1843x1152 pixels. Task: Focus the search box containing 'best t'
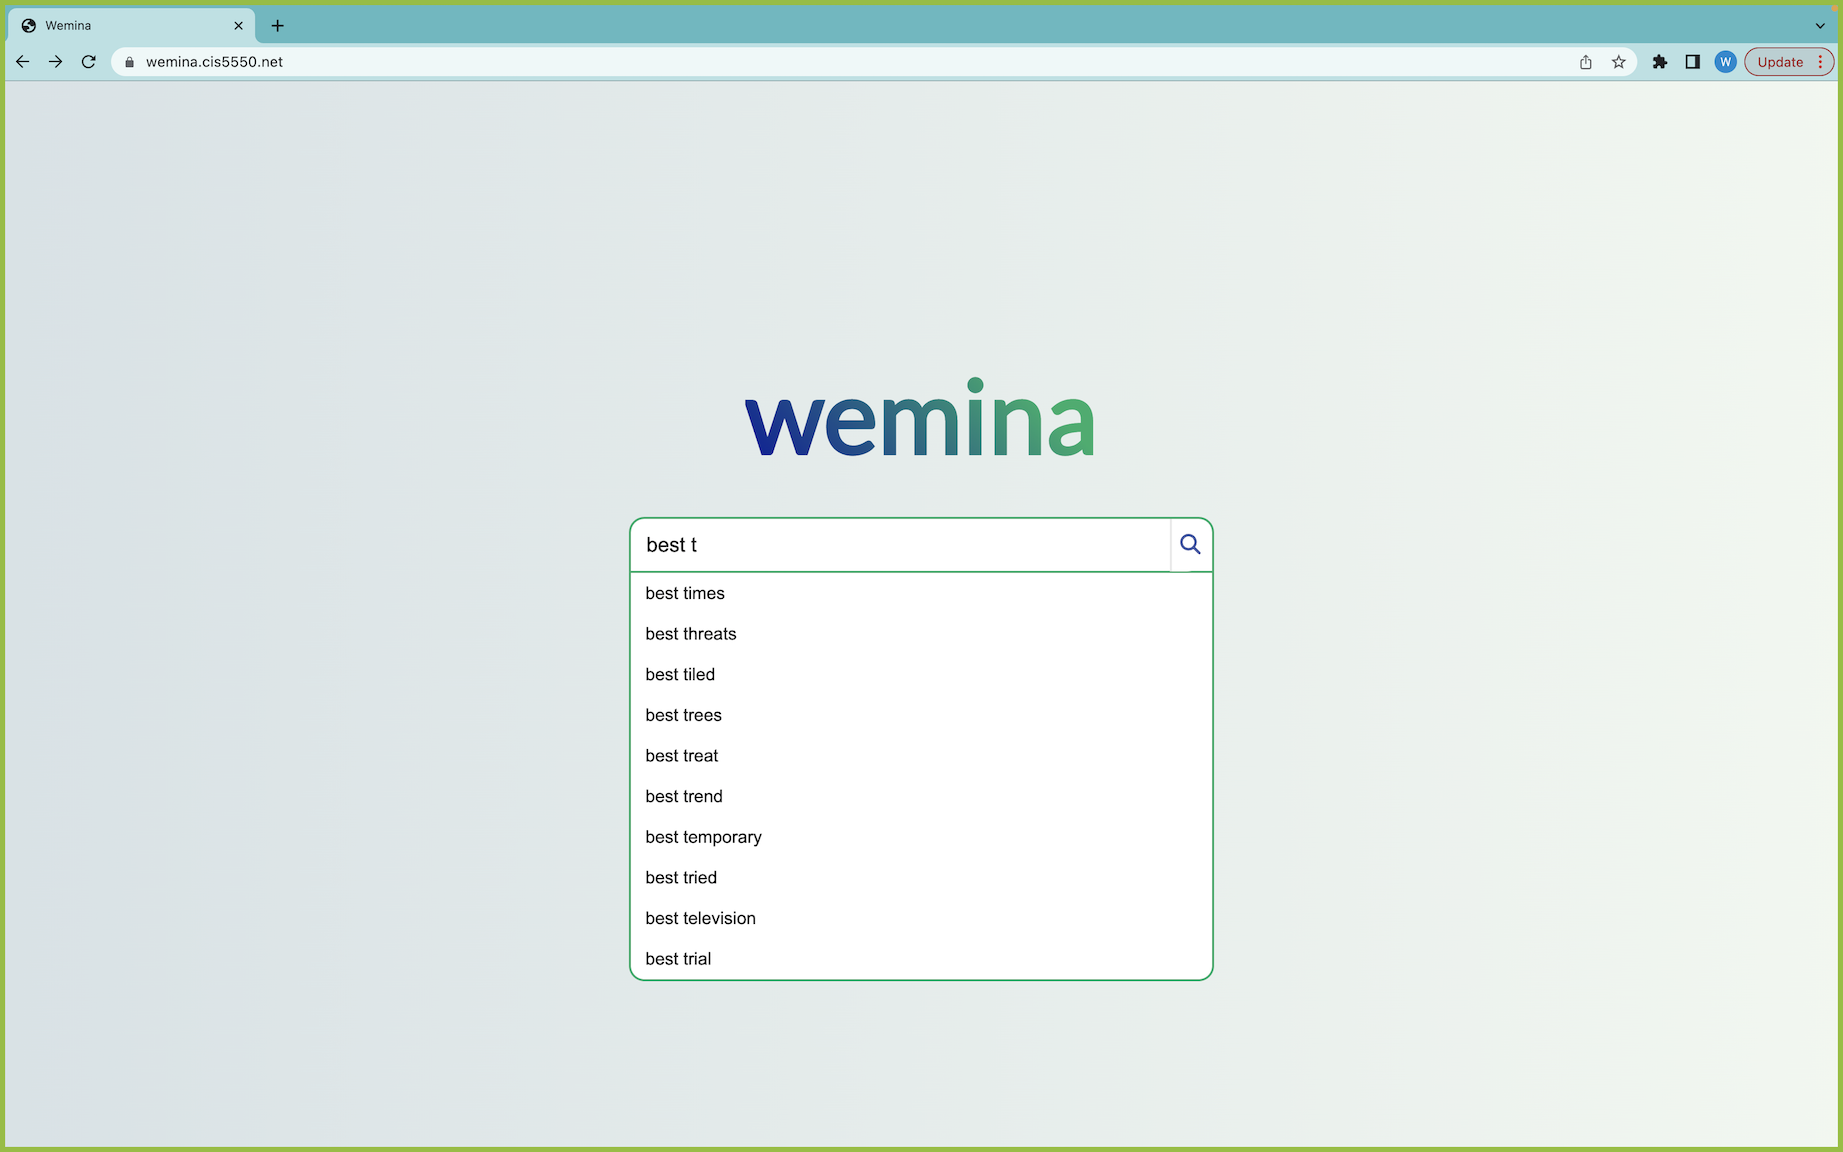point(900,545)
